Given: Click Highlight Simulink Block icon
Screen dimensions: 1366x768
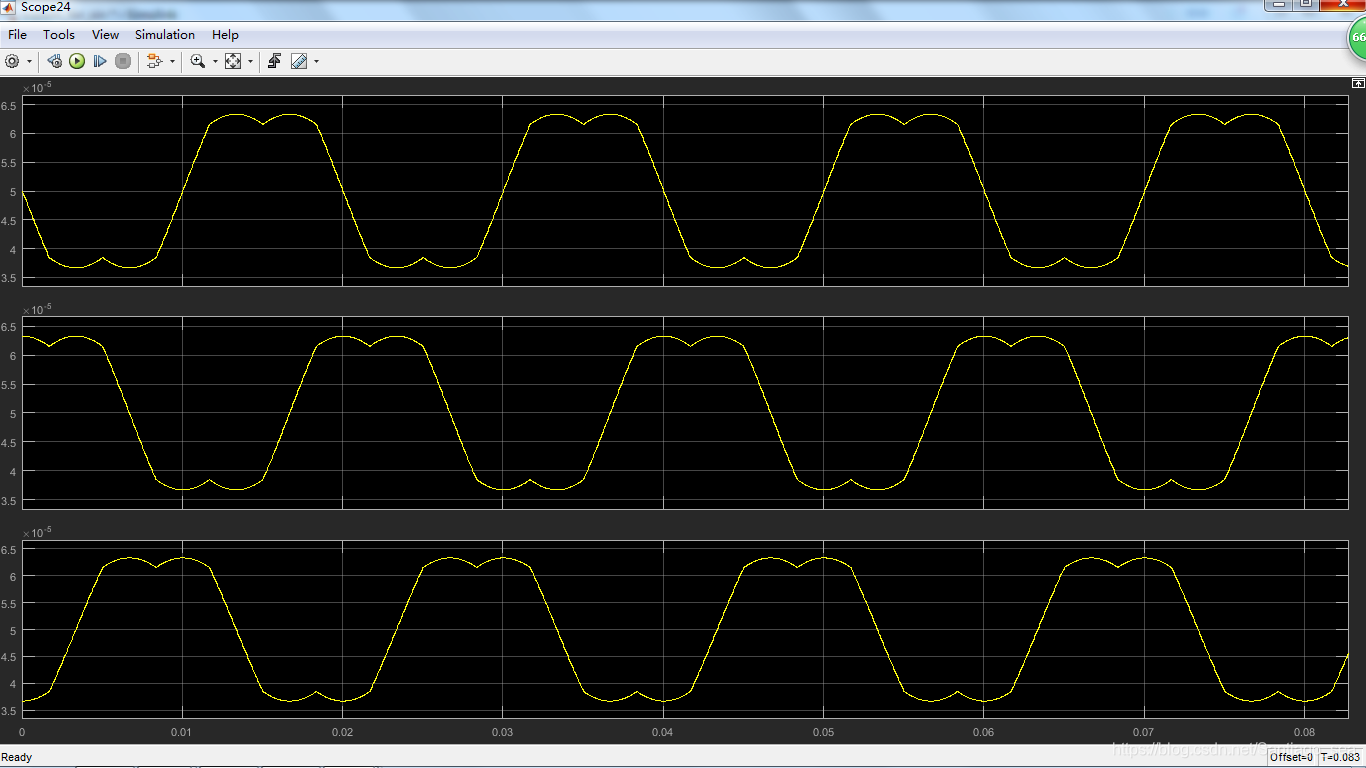Looking at the screenshot, I should click(x=154, y=61).
